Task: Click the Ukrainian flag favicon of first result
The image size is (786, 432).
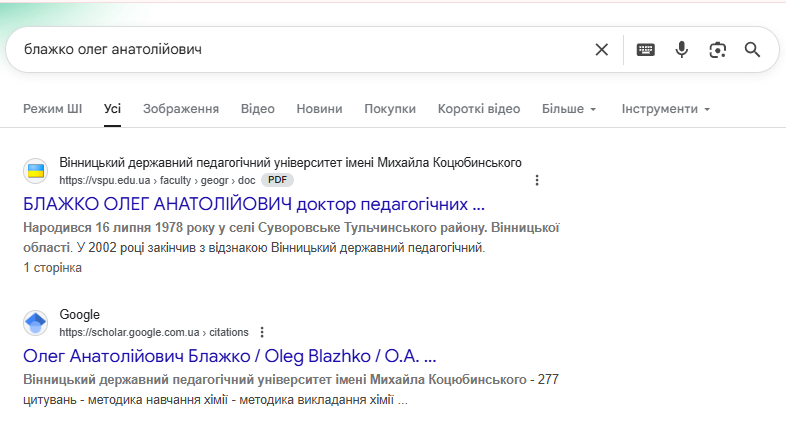Action: tap(35, 171)
